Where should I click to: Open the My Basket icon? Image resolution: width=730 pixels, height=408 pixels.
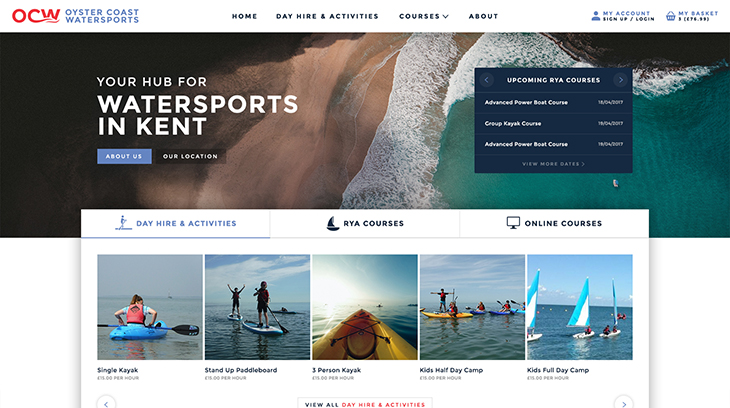click(x=670, y=16)
